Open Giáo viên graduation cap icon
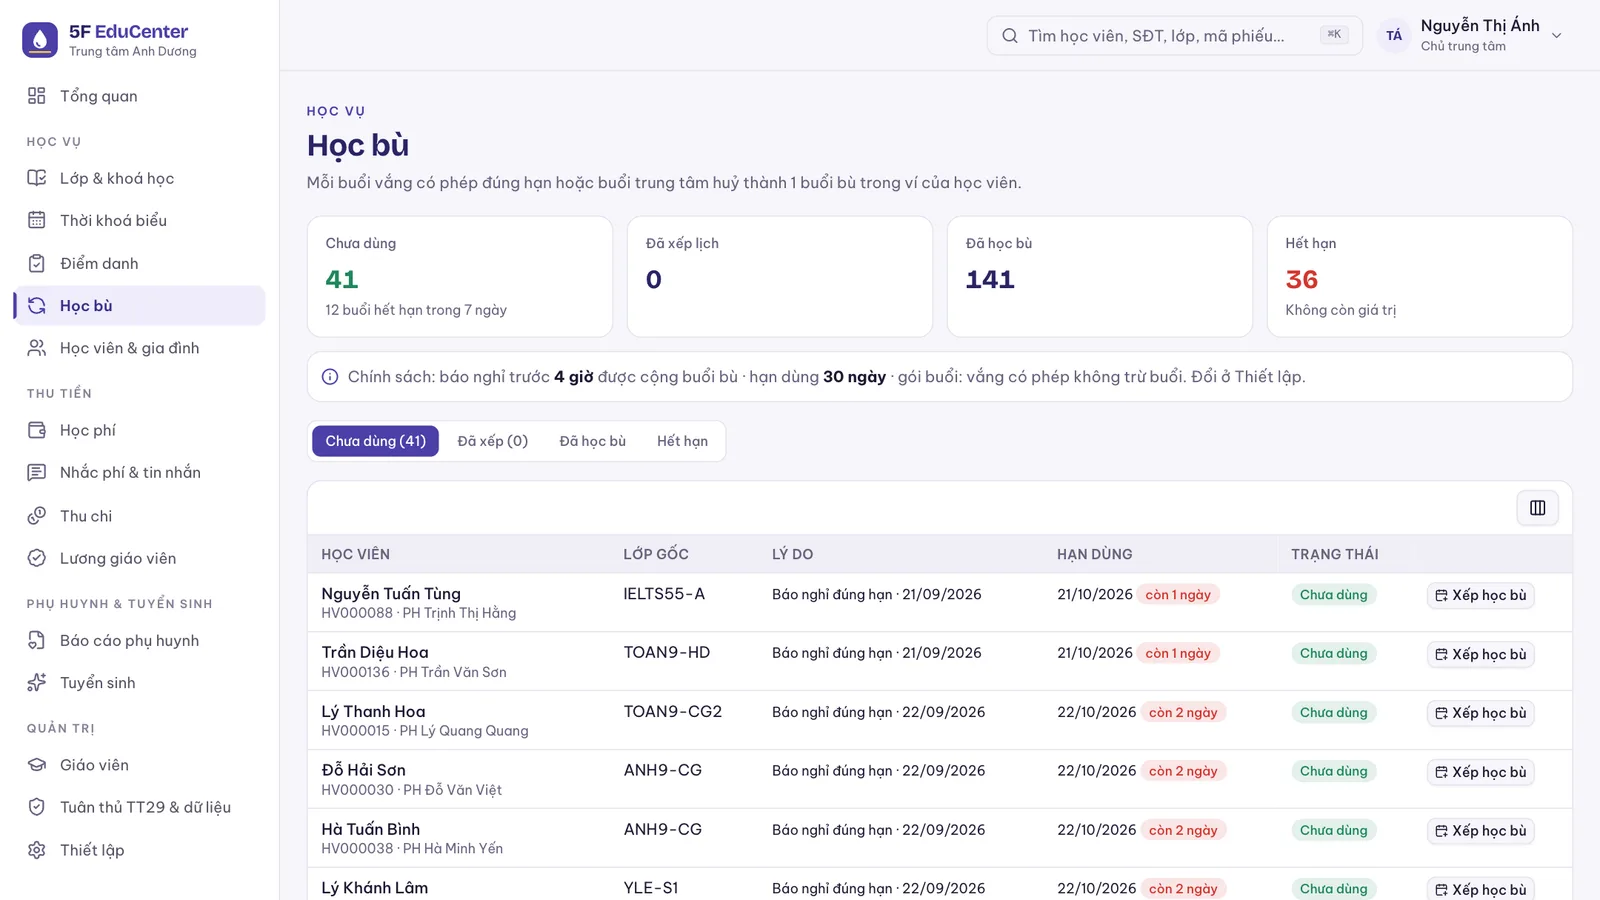1600x900 pixels. pos(37,765)
